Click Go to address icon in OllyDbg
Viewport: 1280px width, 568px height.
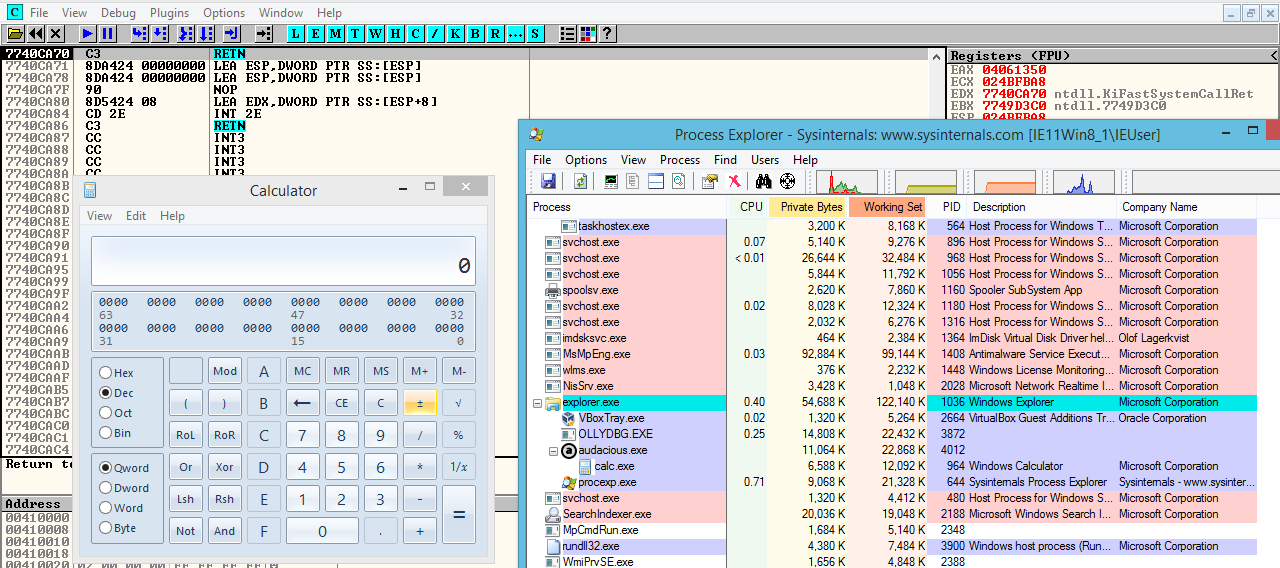point(263,34)
